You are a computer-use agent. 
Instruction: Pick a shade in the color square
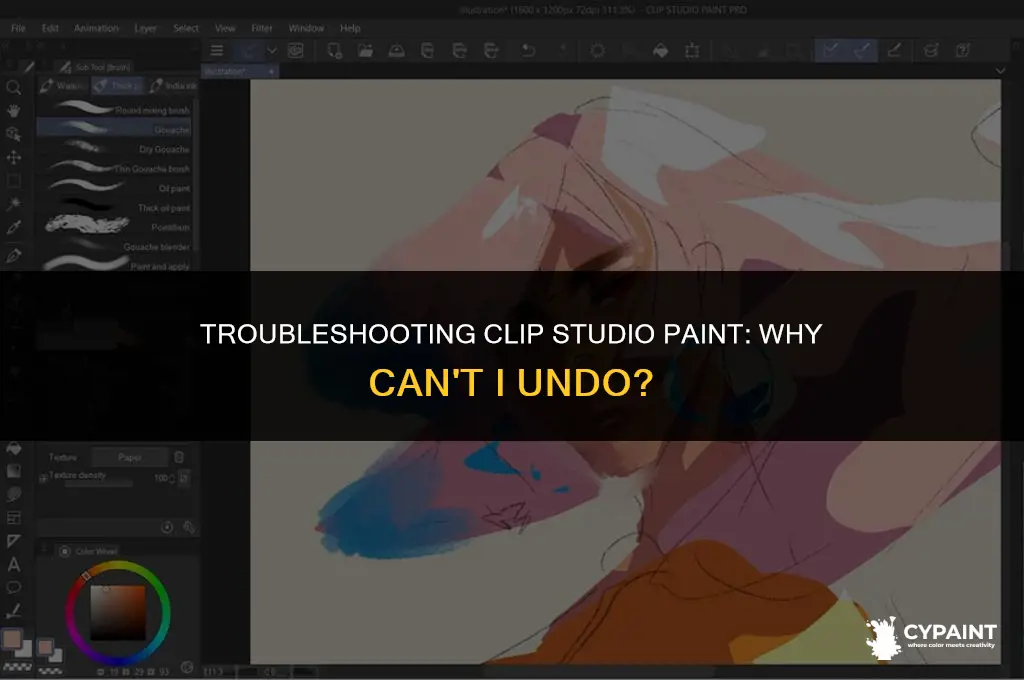[118, 613]
